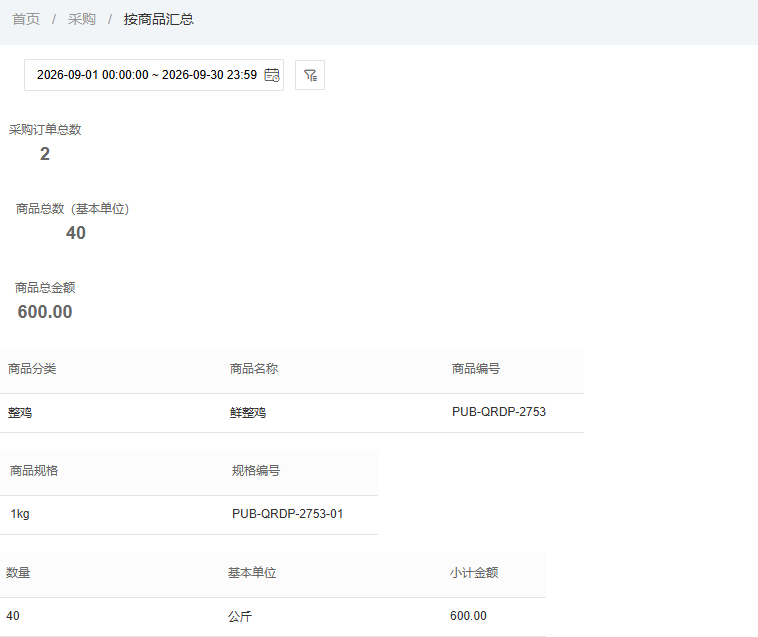Click the 数量 column header
Viewport: 758px width, 637px height.
coord(18,573)
